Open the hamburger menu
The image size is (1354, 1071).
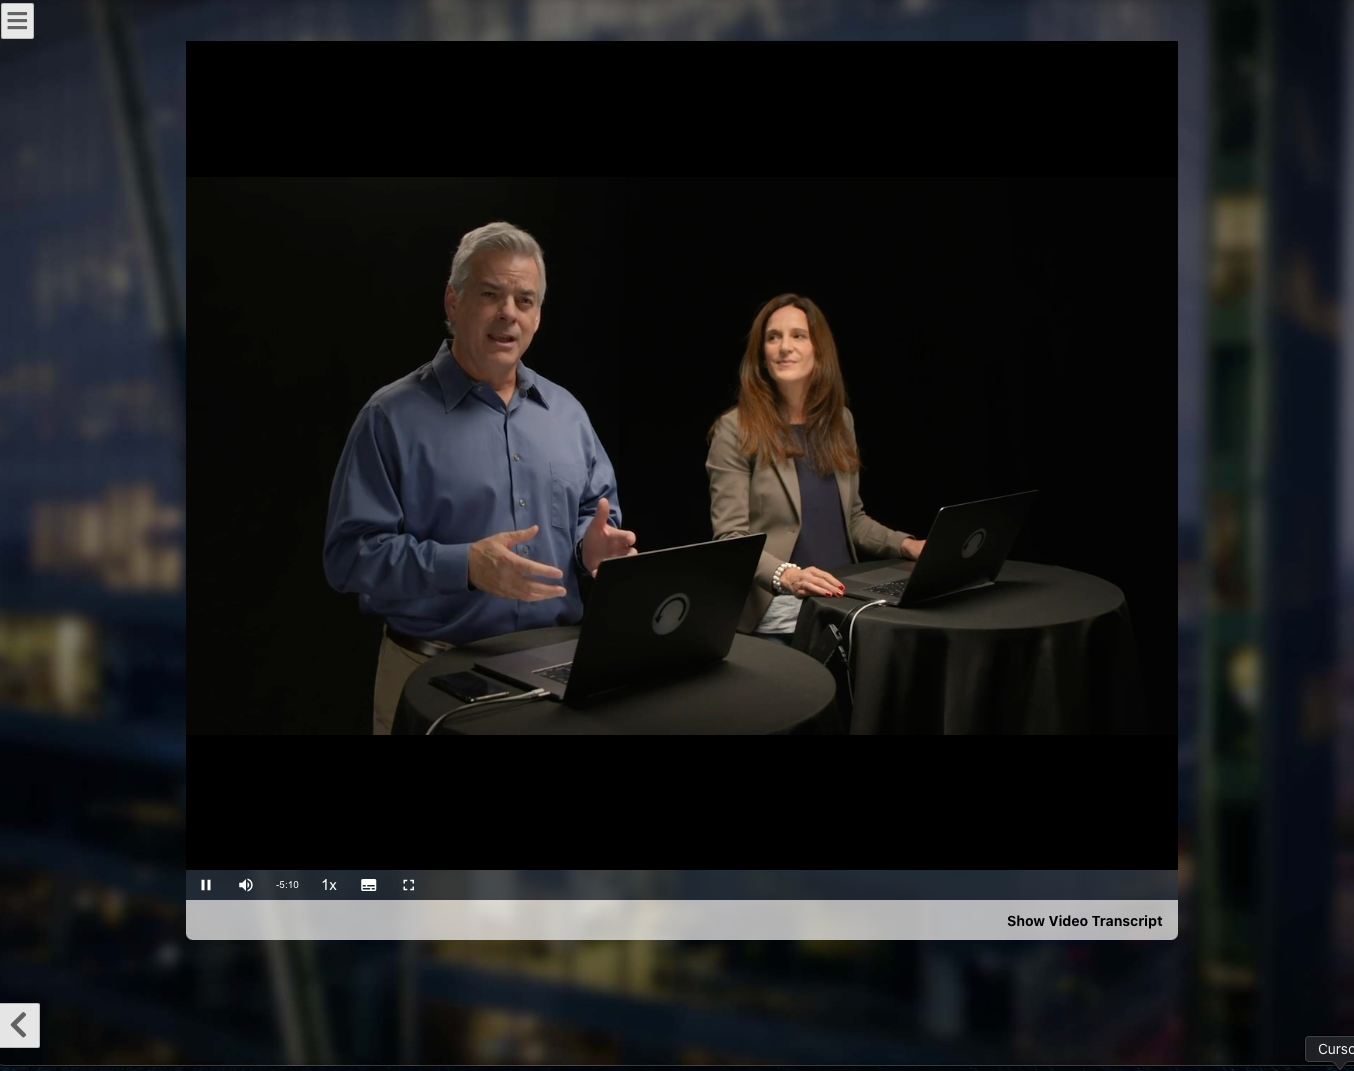(x=17, y=21)
